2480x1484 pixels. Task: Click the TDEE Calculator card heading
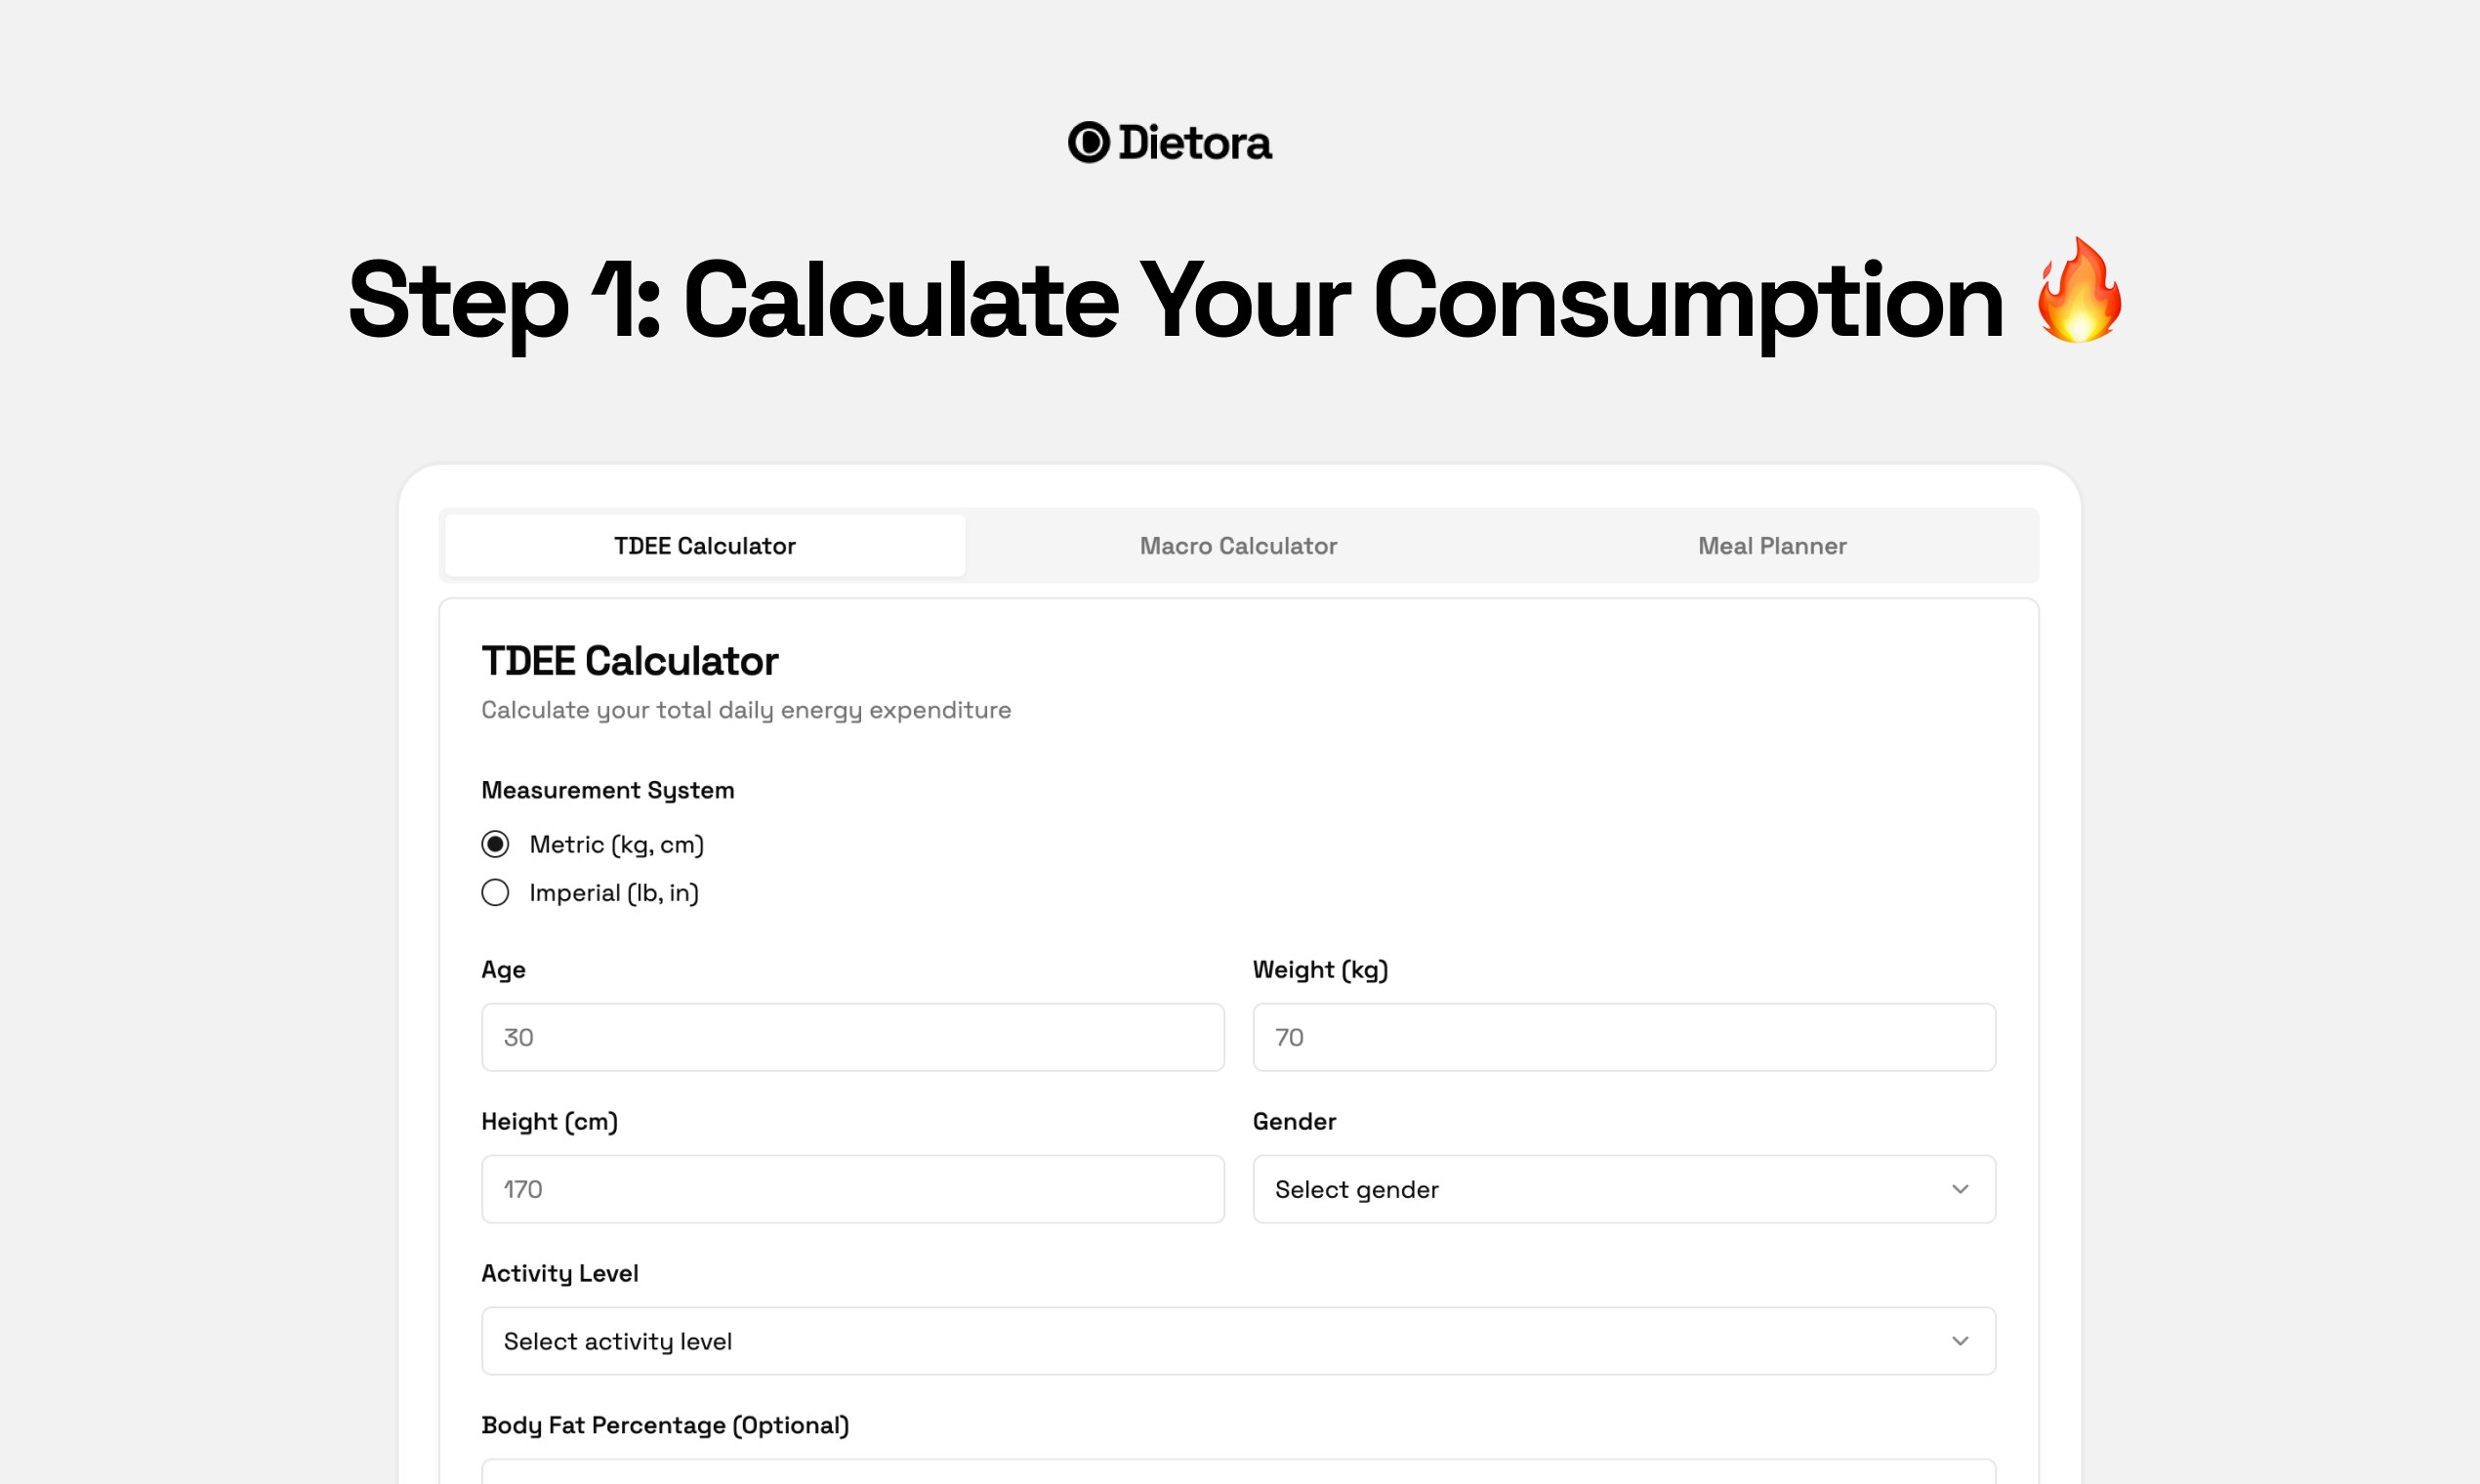click(x=630, y=661)
